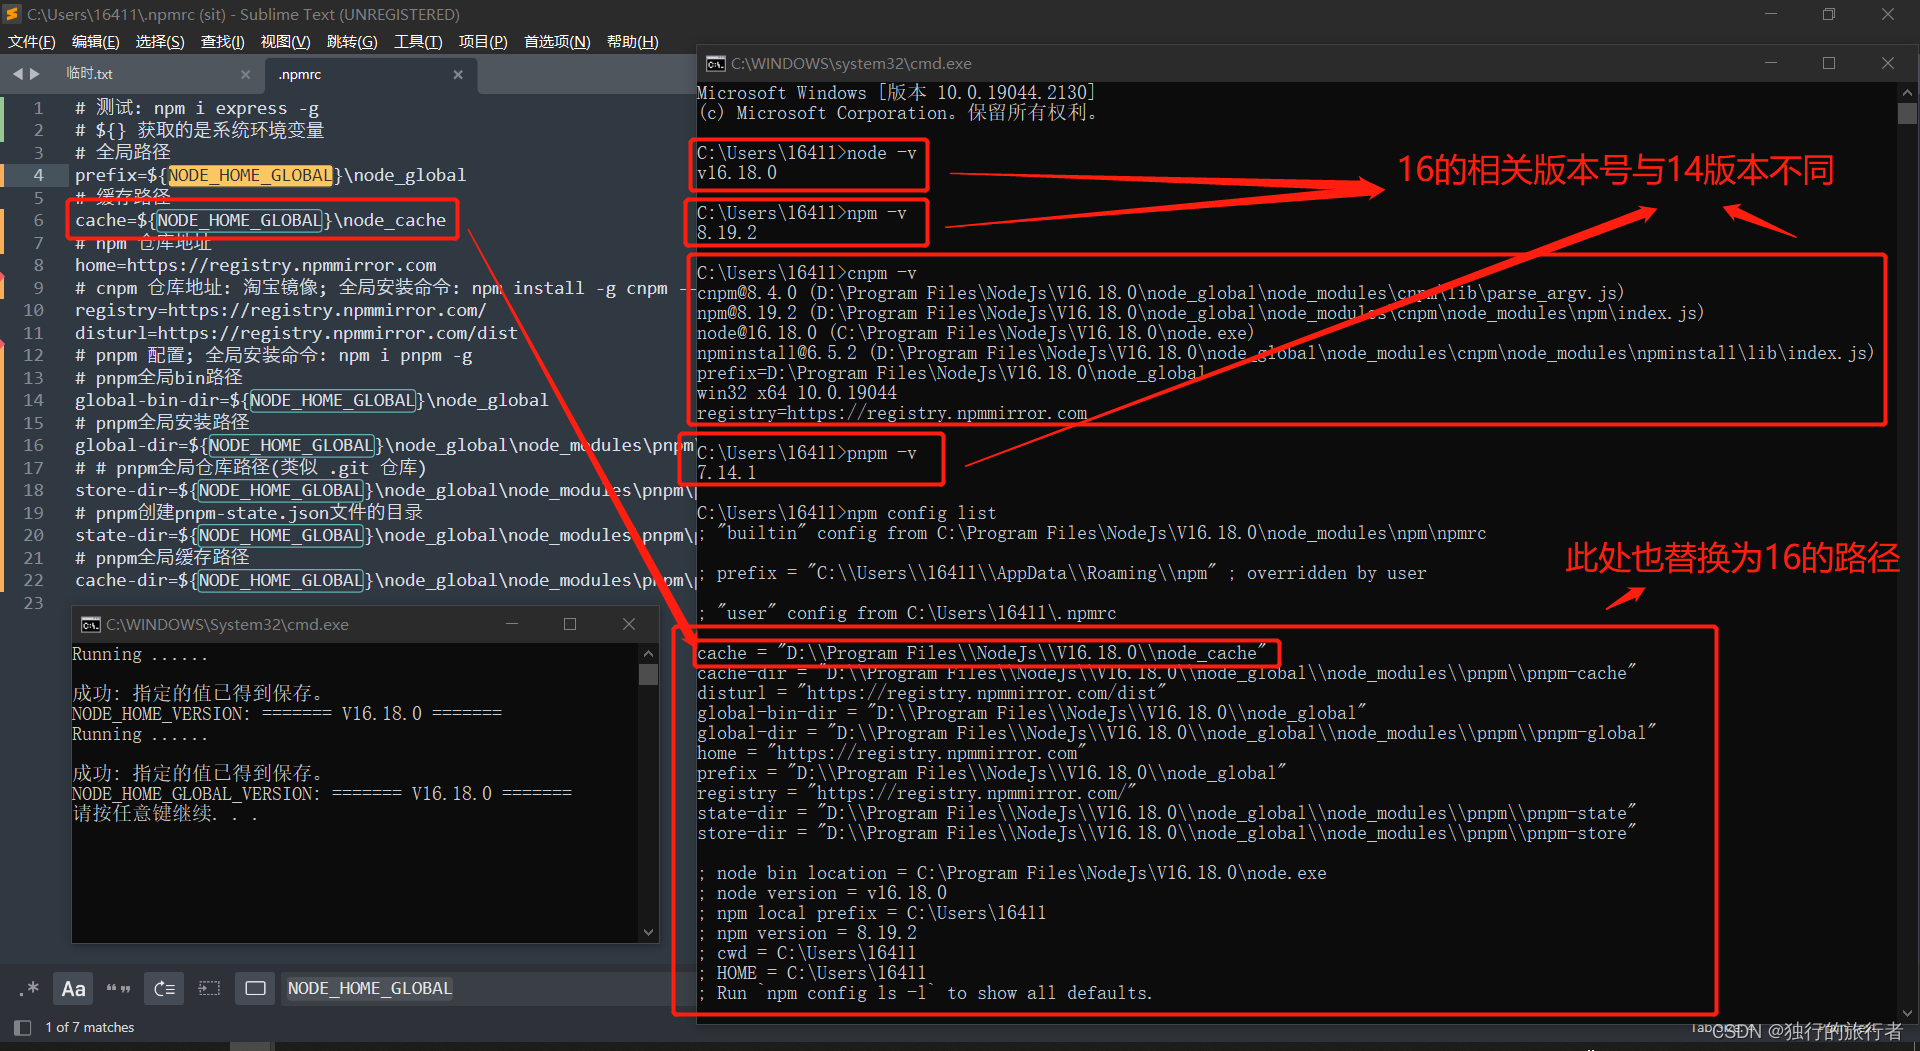Restore the Sublime Text window size
This screenshot has width=1920, height=1051.
pyautogui.click(x=1829, y=14)
